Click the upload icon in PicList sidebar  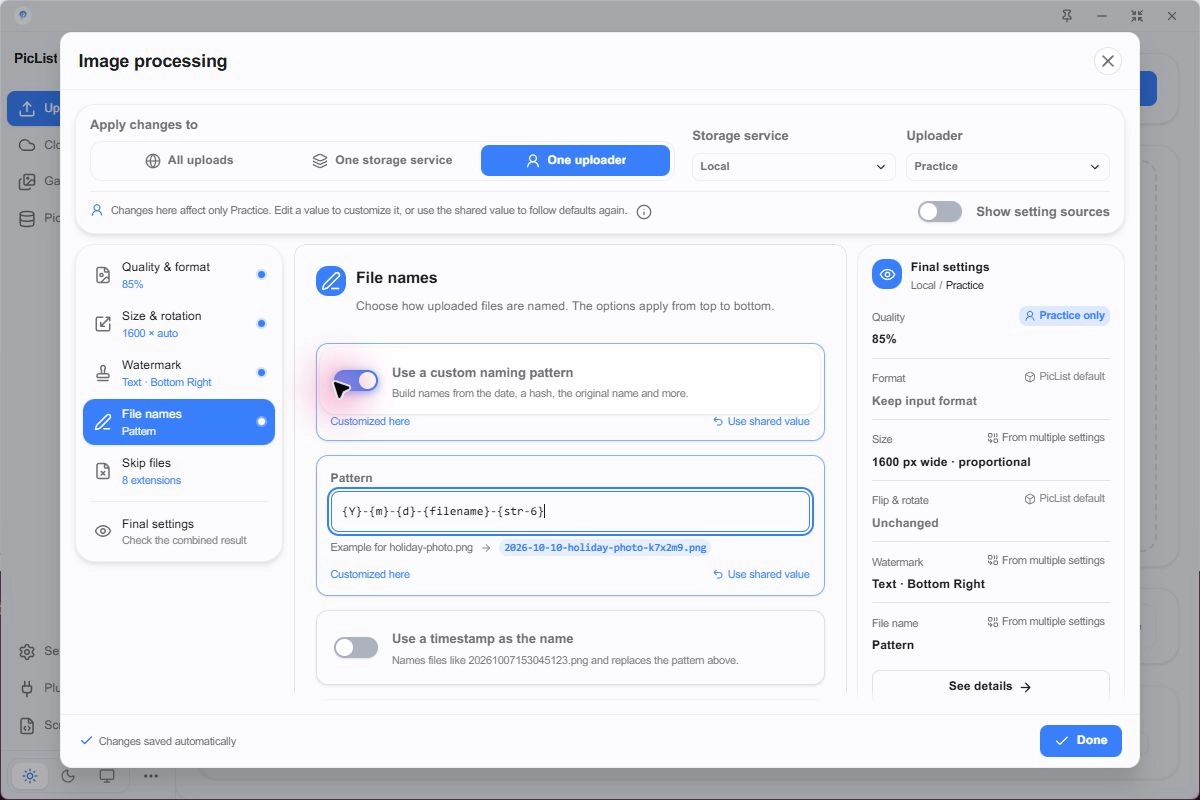27,108
